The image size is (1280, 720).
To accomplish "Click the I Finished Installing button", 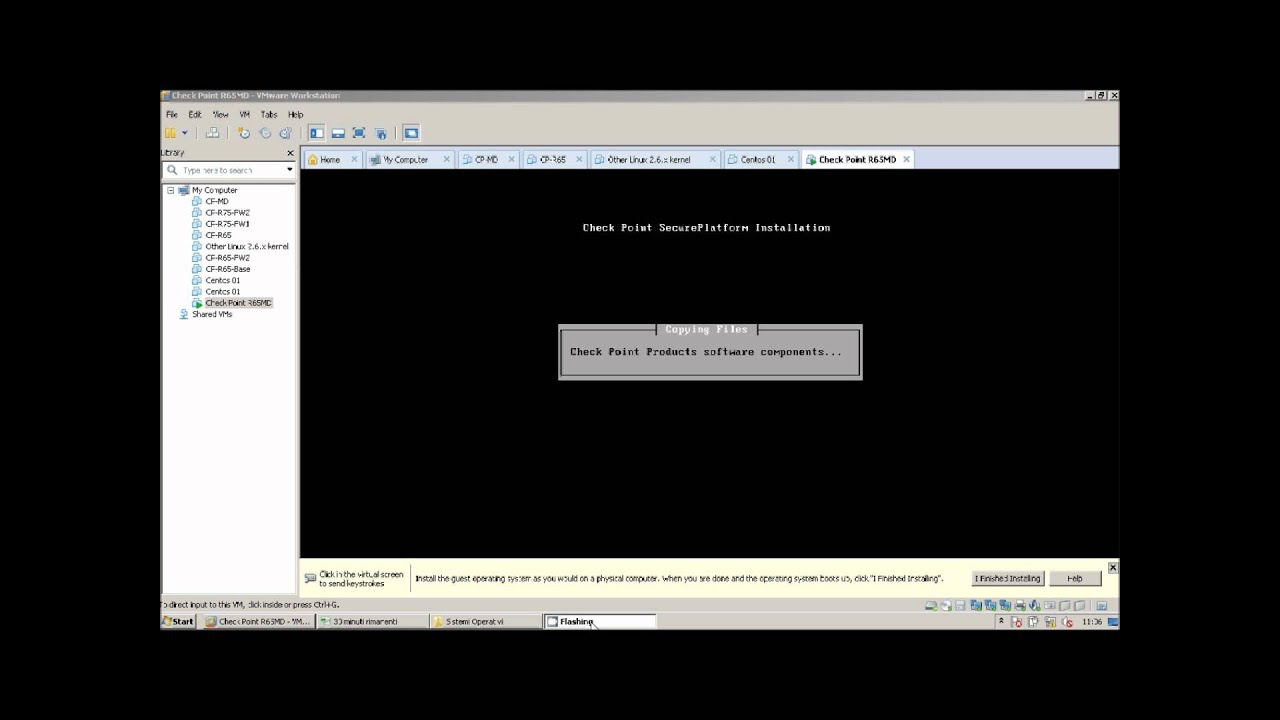I will (1008, 578).
